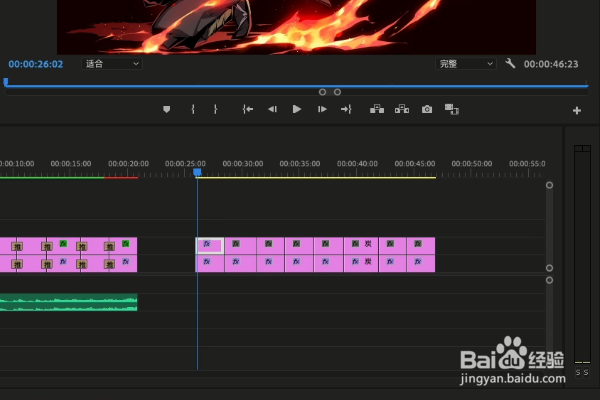
Task: Click the Mark Out bracket button
Action: click(x=215, y=109)
